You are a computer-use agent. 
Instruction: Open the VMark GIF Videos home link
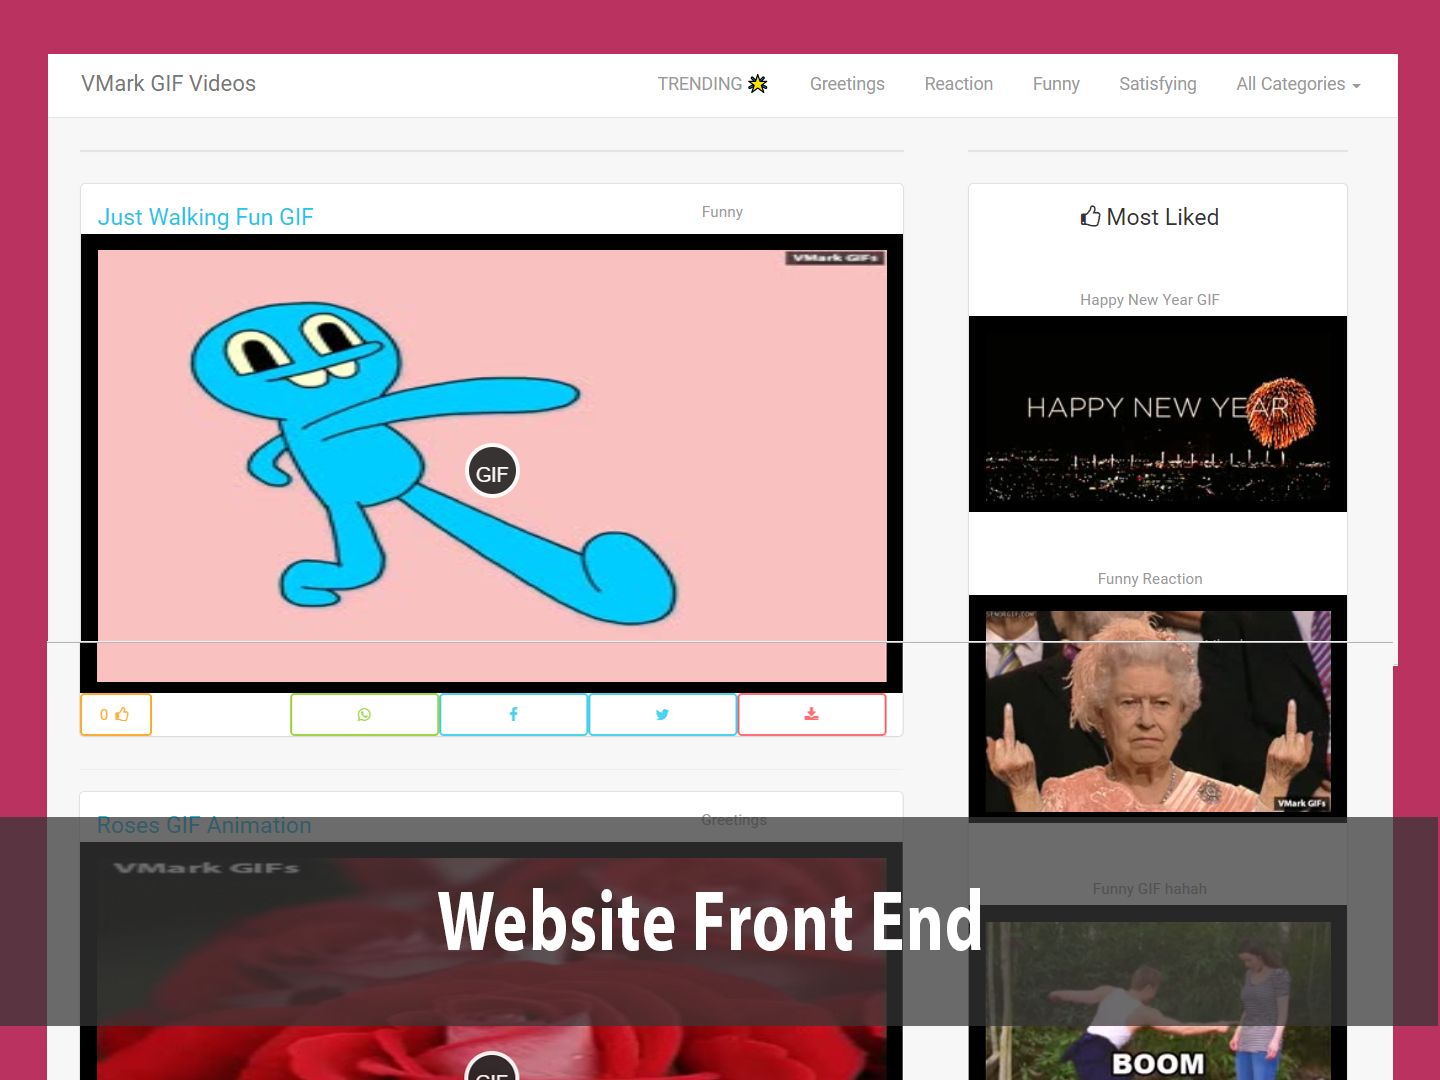click(x=168, y=84)
